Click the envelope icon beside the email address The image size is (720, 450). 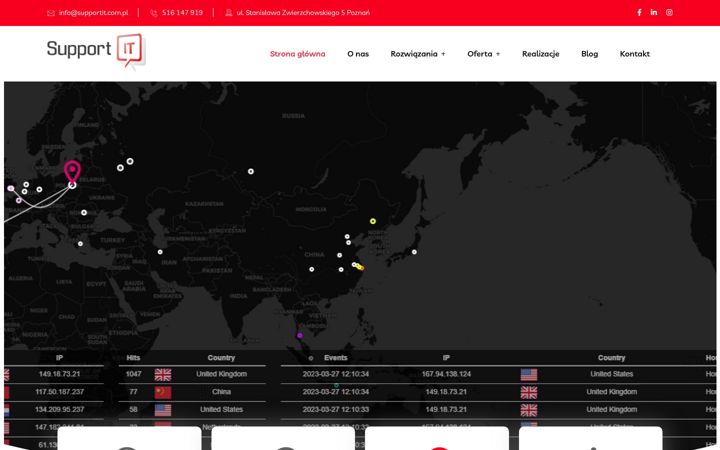pyautogui.click(x=51, y=13)
